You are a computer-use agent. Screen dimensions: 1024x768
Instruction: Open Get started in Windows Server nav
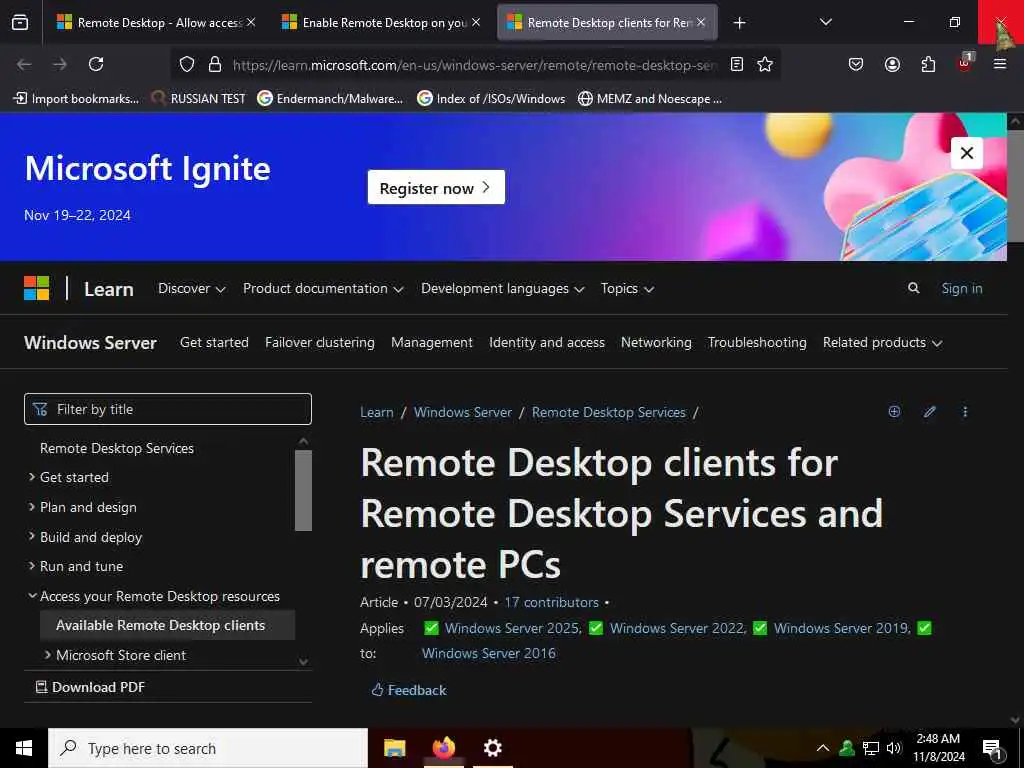pyautogui.click(x=214, y=342)
